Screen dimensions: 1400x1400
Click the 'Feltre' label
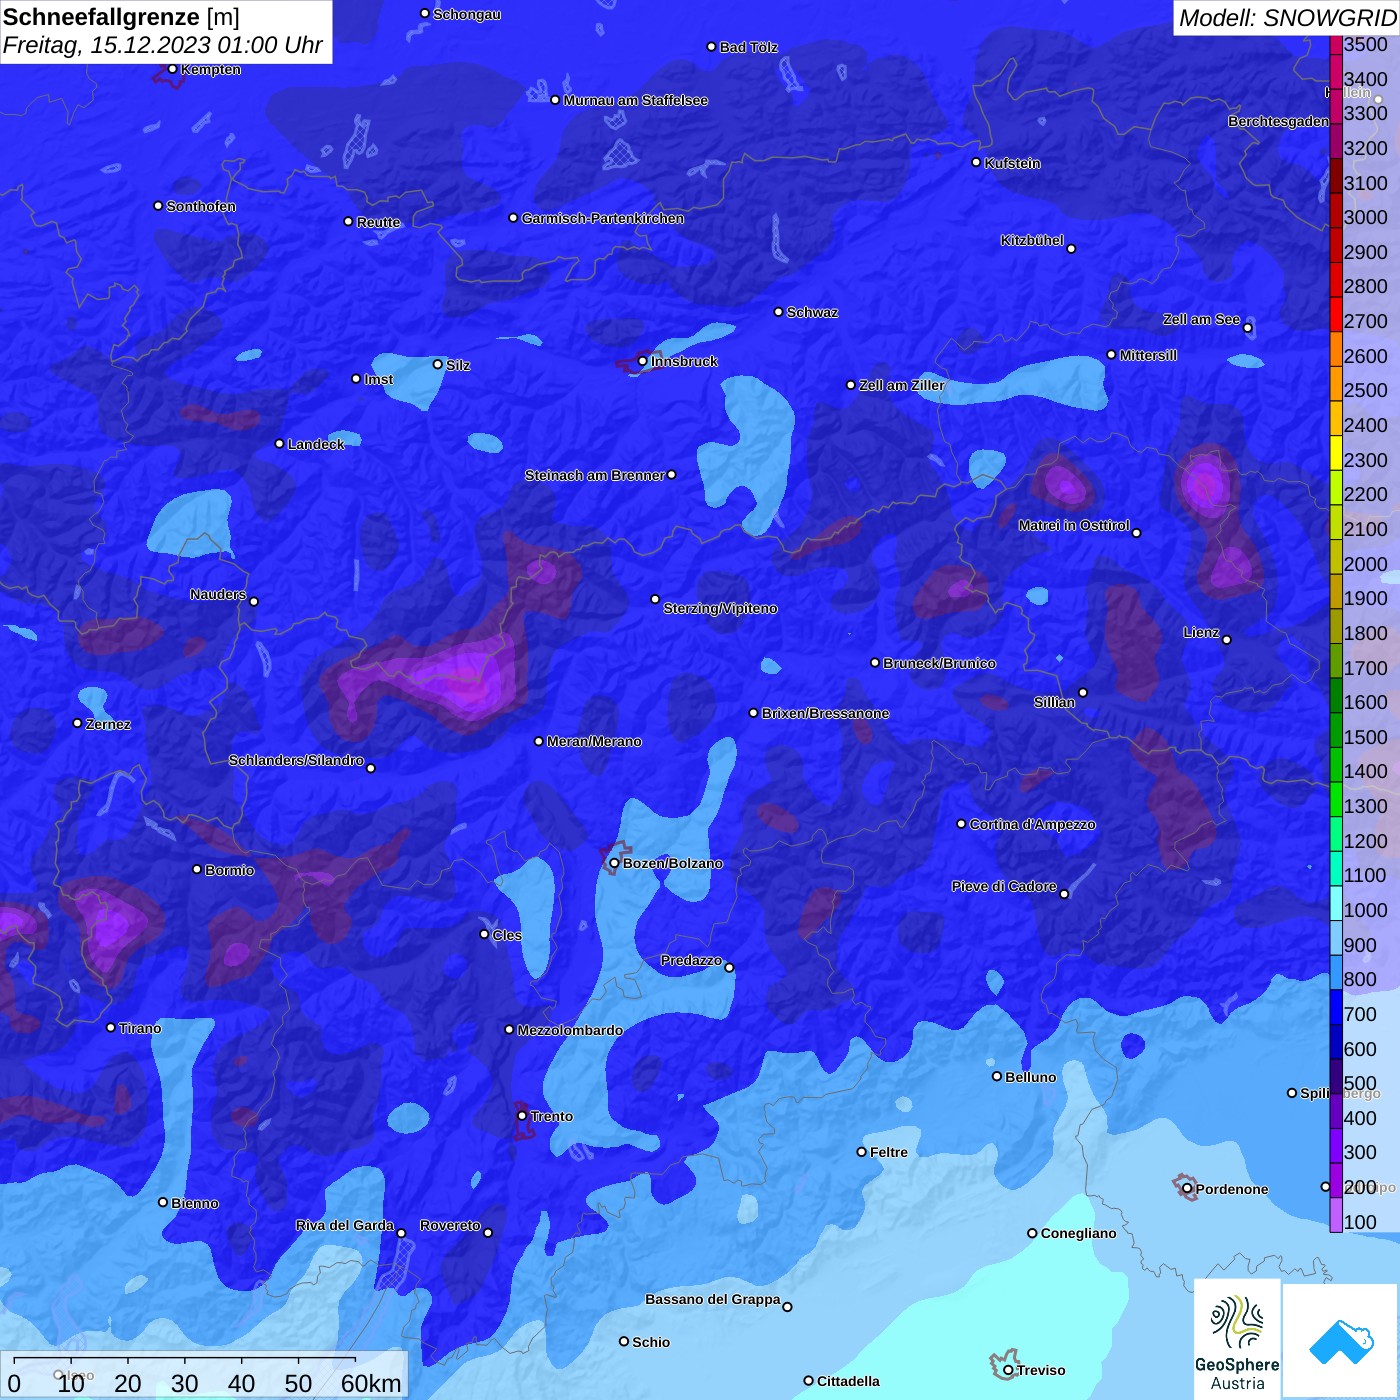click(889, 1152)
